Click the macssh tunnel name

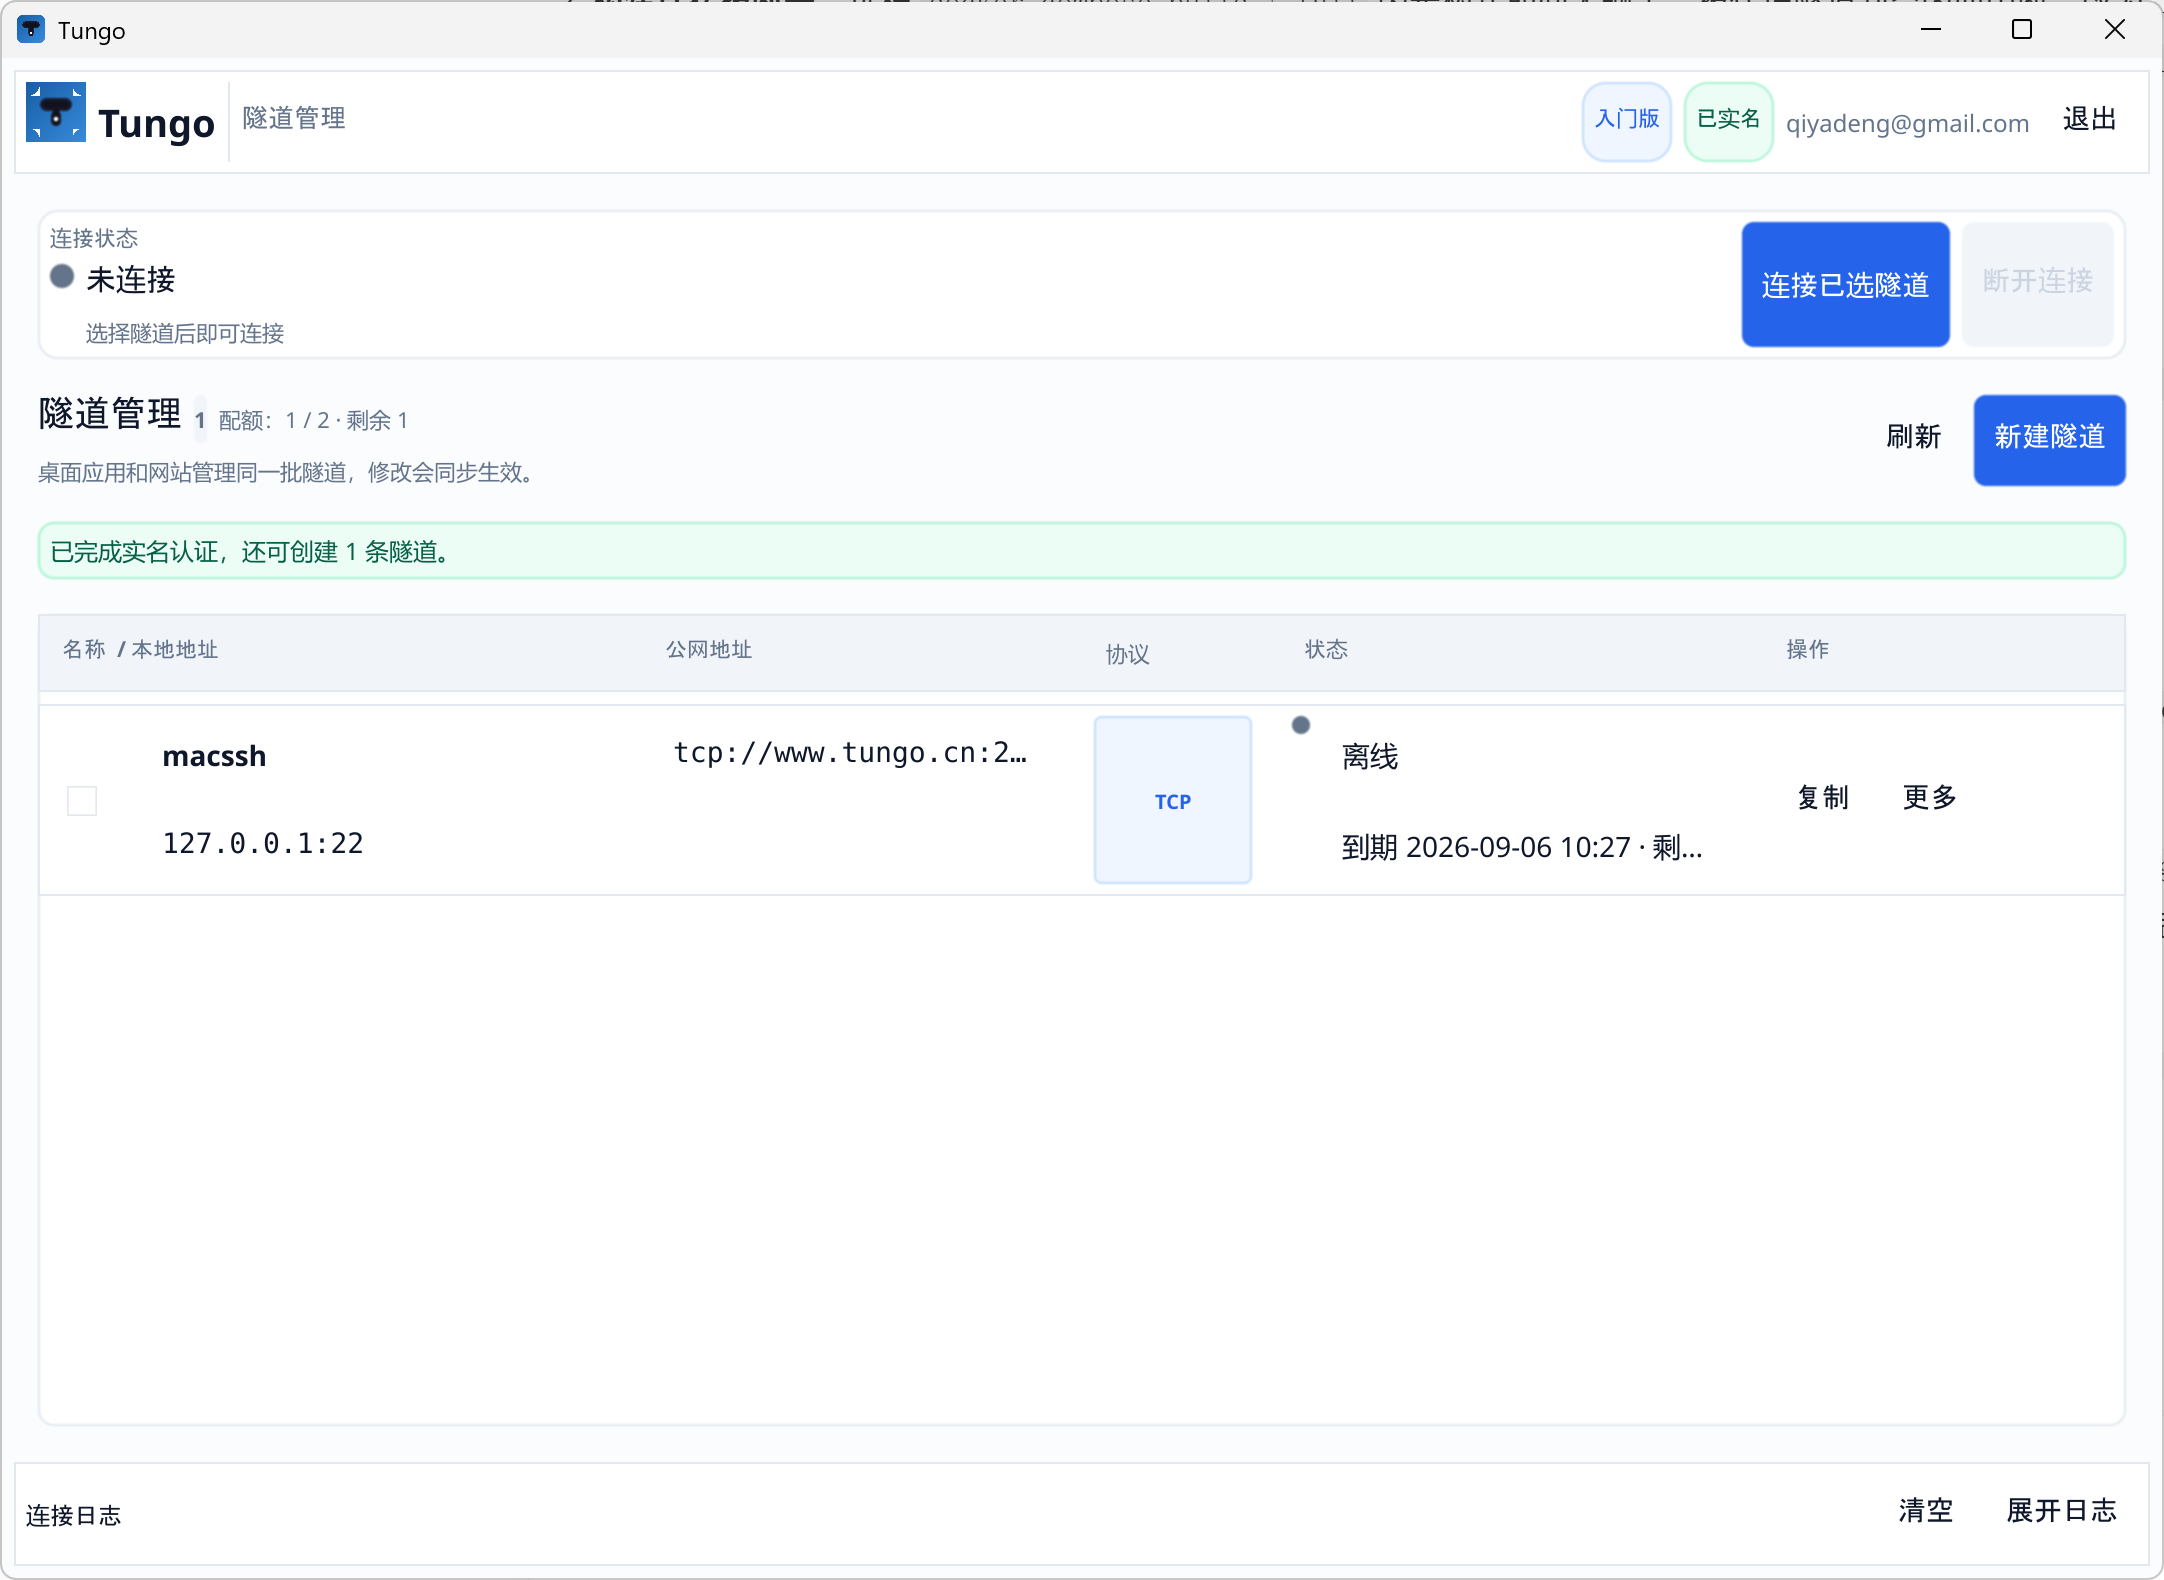click(x=214, y=756)
